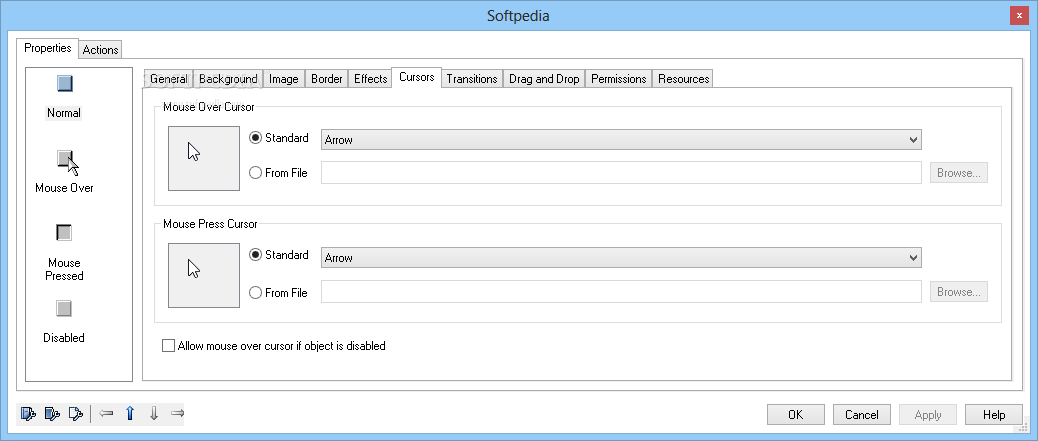The height and width of the screenshot is (441, 1038).
Task: Select From File radio under Mouse Over Cursor
Action: point(256,173)
